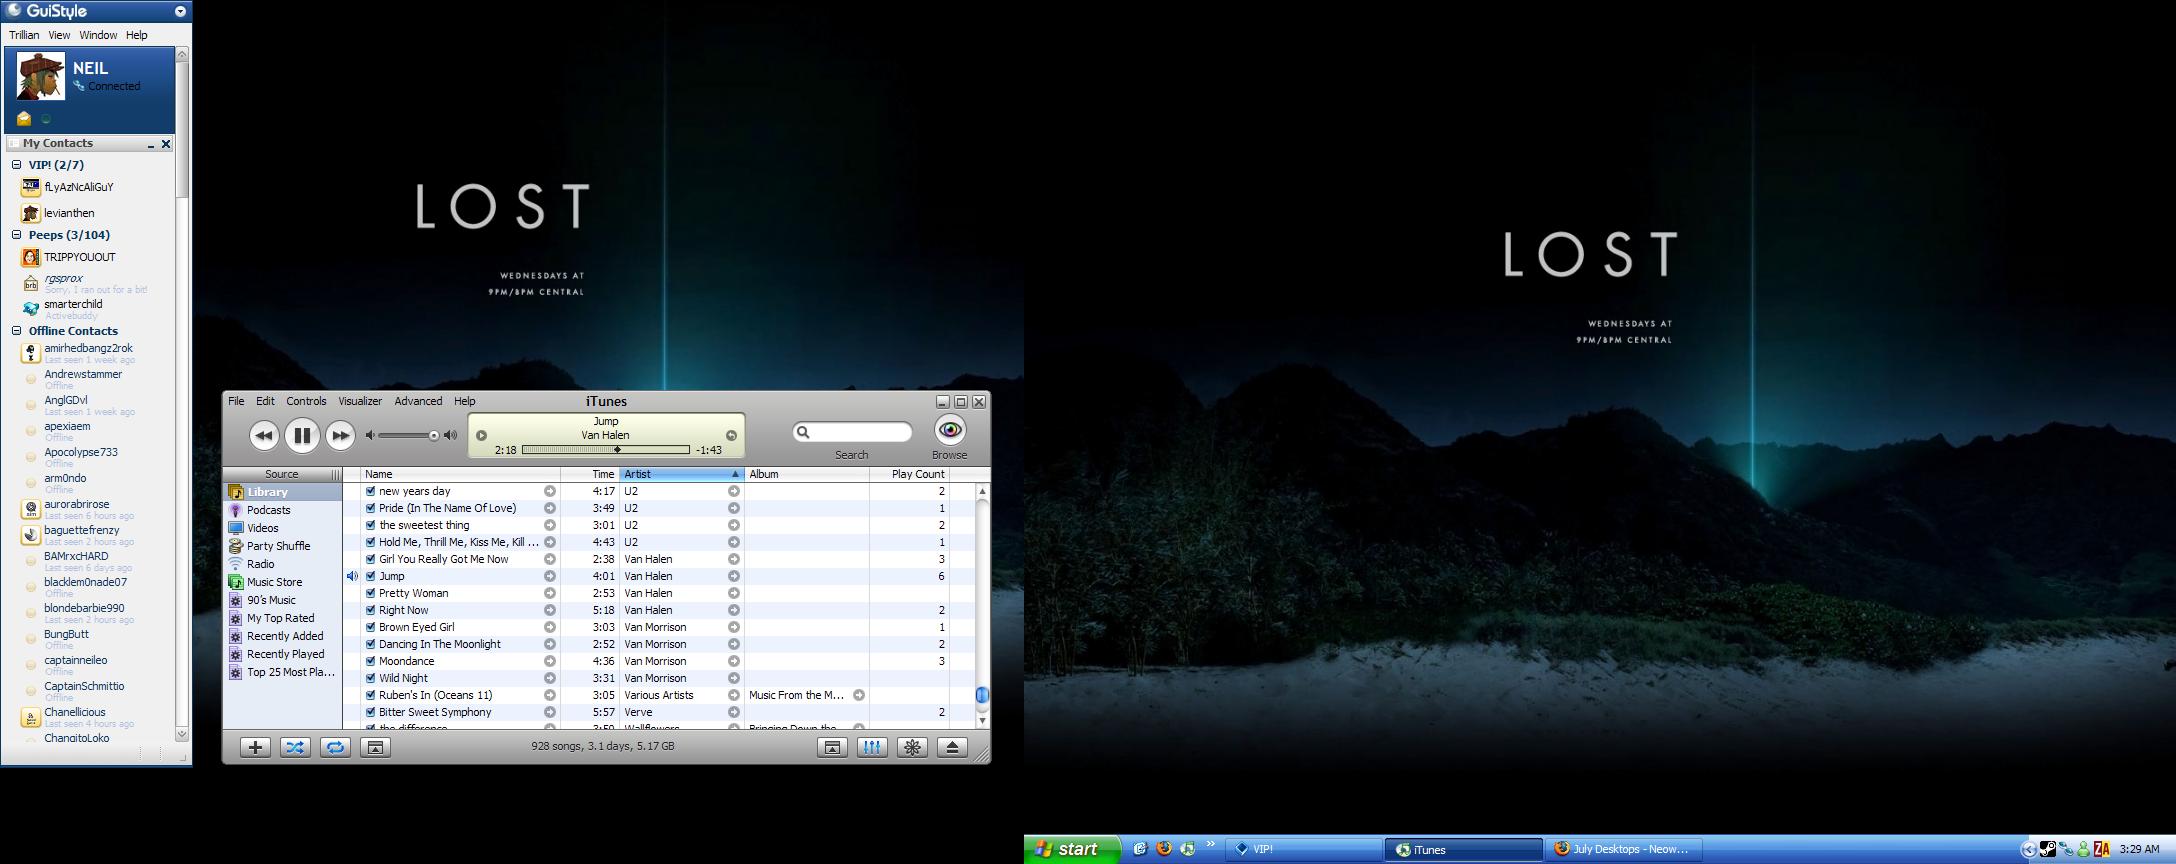
Task: Open the Trillian menu
Action: 24,35
